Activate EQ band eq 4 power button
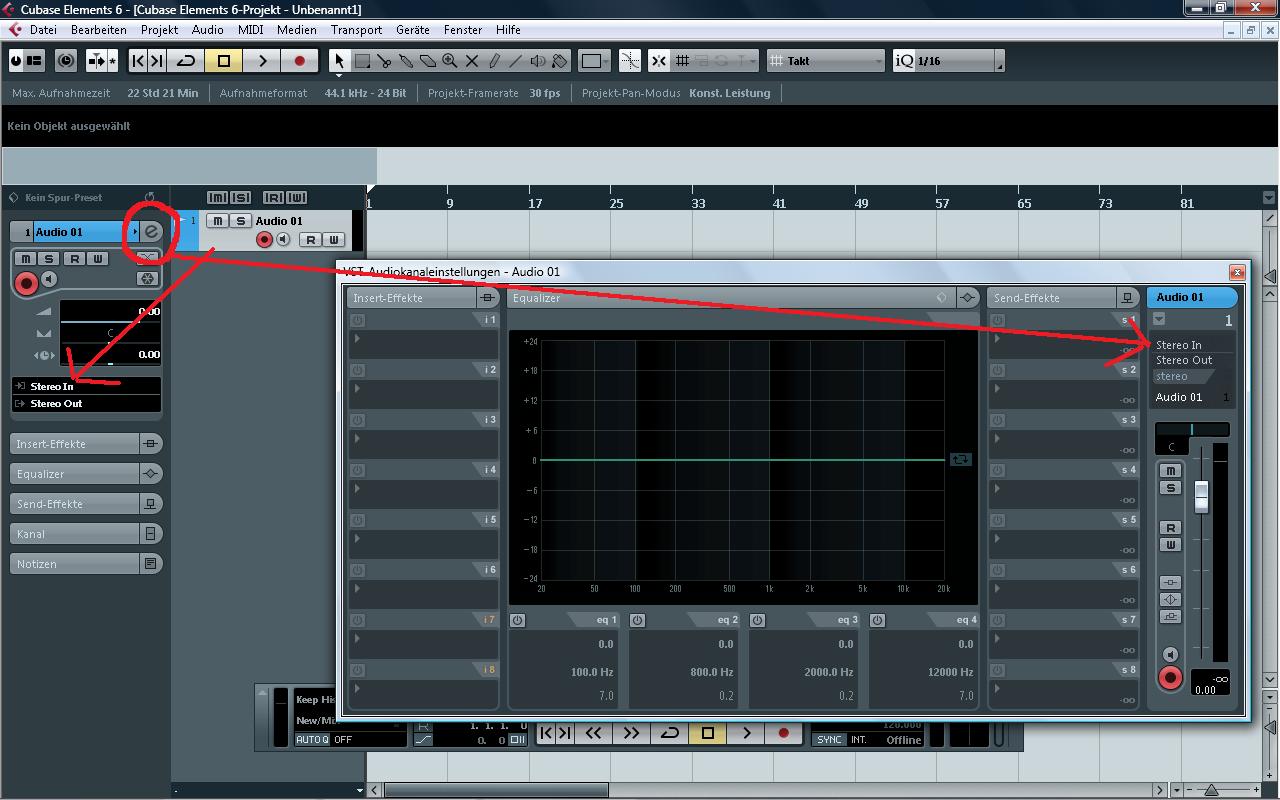1280x800 pixels. (x=877, y=620)
